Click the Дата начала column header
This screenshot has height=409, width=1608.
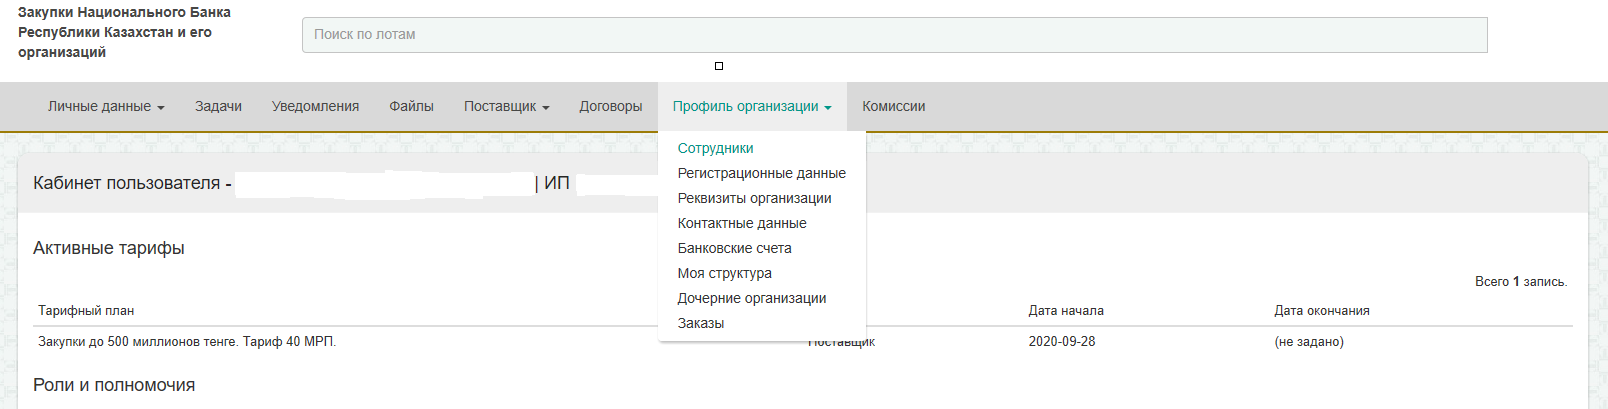click(x=1066, y=311)
